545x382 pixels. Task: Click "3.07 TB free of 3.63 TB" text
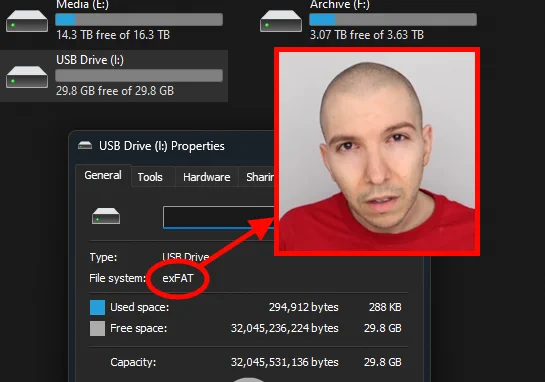pyautogui.click(x=367, y=35)
